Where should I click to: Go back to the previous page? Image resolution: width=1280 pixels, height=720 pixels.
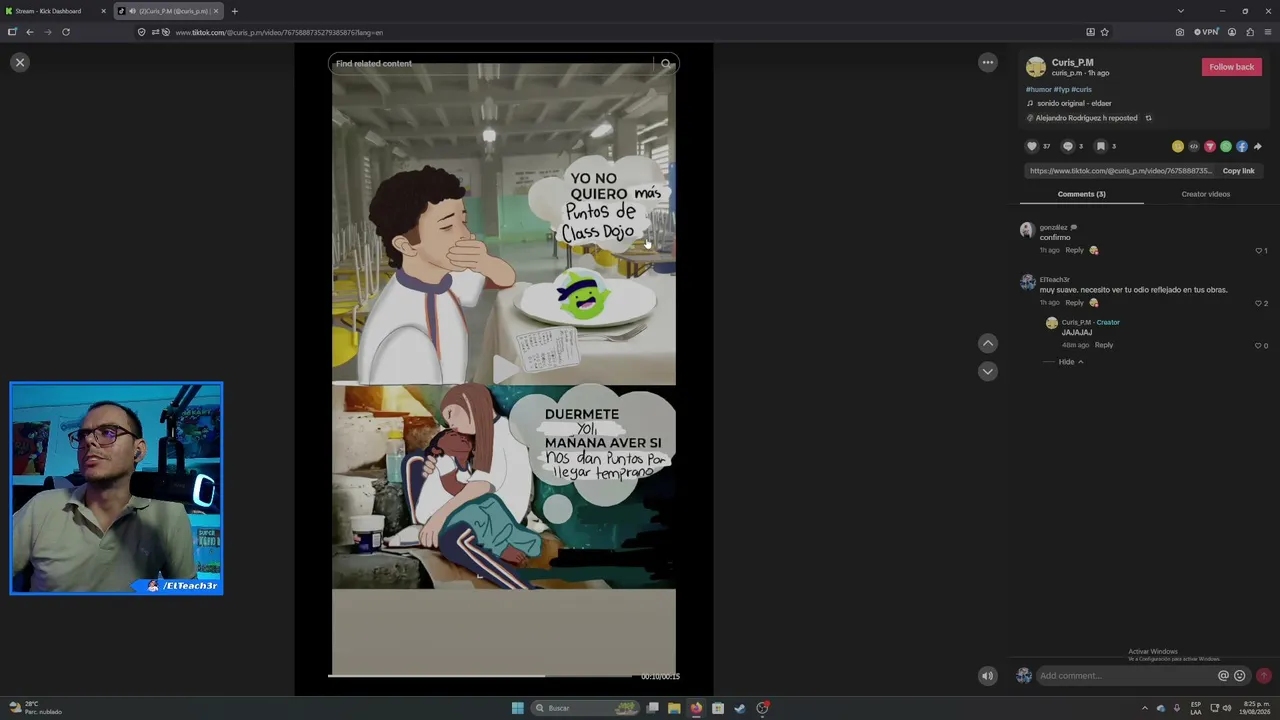pos(30,32)
